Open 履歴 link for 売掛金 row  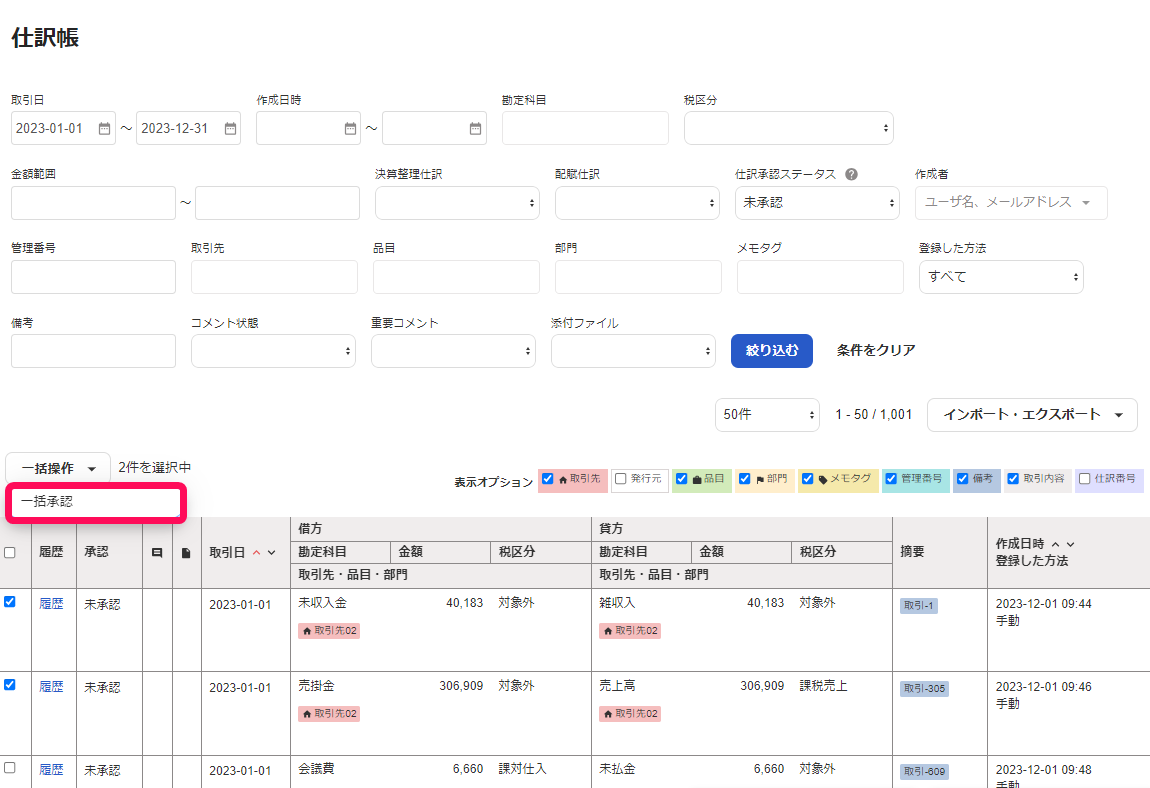click(x=51, y=687)
